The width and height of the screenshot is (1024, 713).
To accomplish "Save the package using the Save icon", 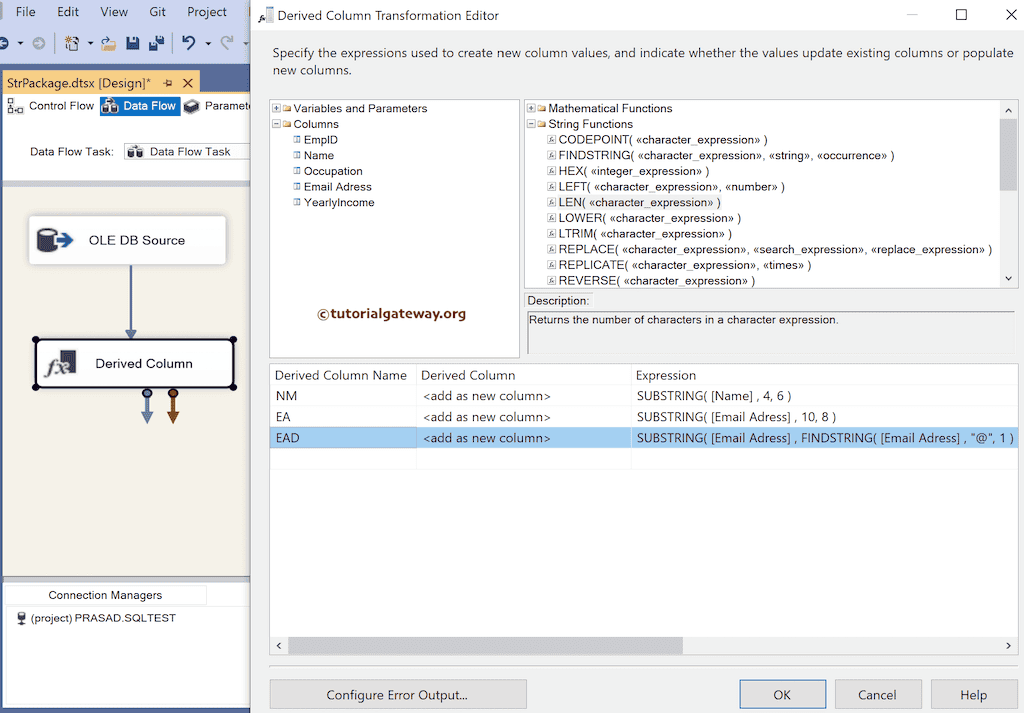I will [x=133, y=43].
